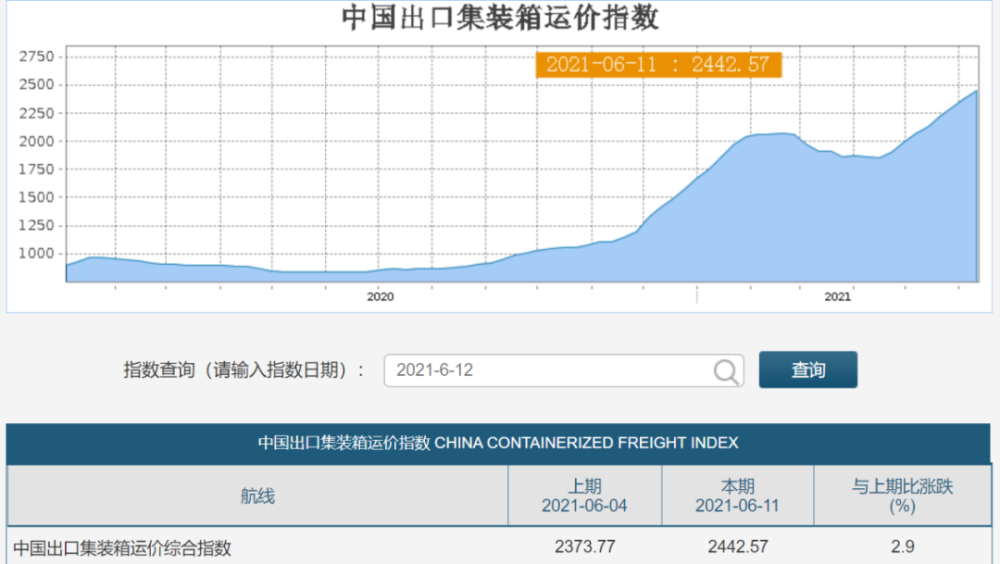Focus the index date input field
The height and width of the screenshot is (564, 1000).
pos(564,371)
